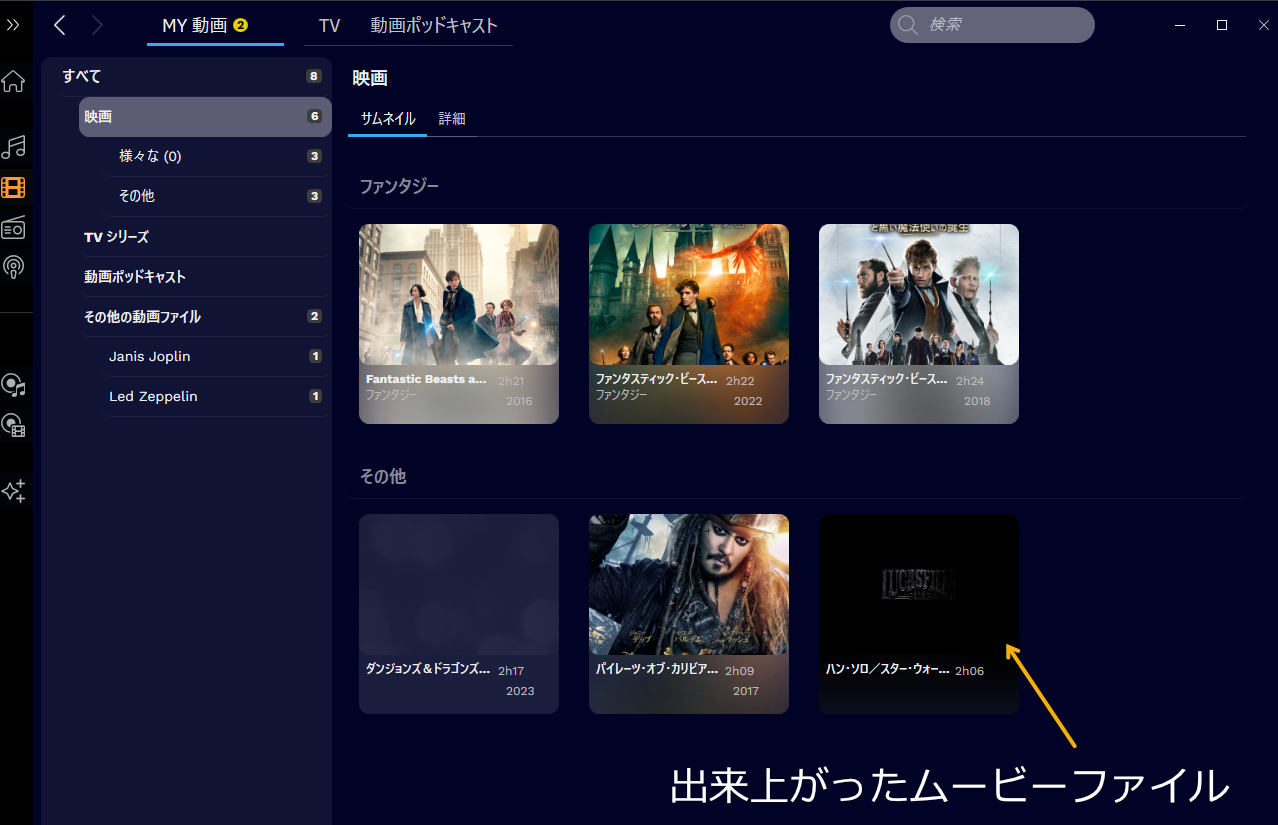The width and height of the screenshot is (1278, 825).
Task: Minimize the application window
Action: tap(1182, 25)
